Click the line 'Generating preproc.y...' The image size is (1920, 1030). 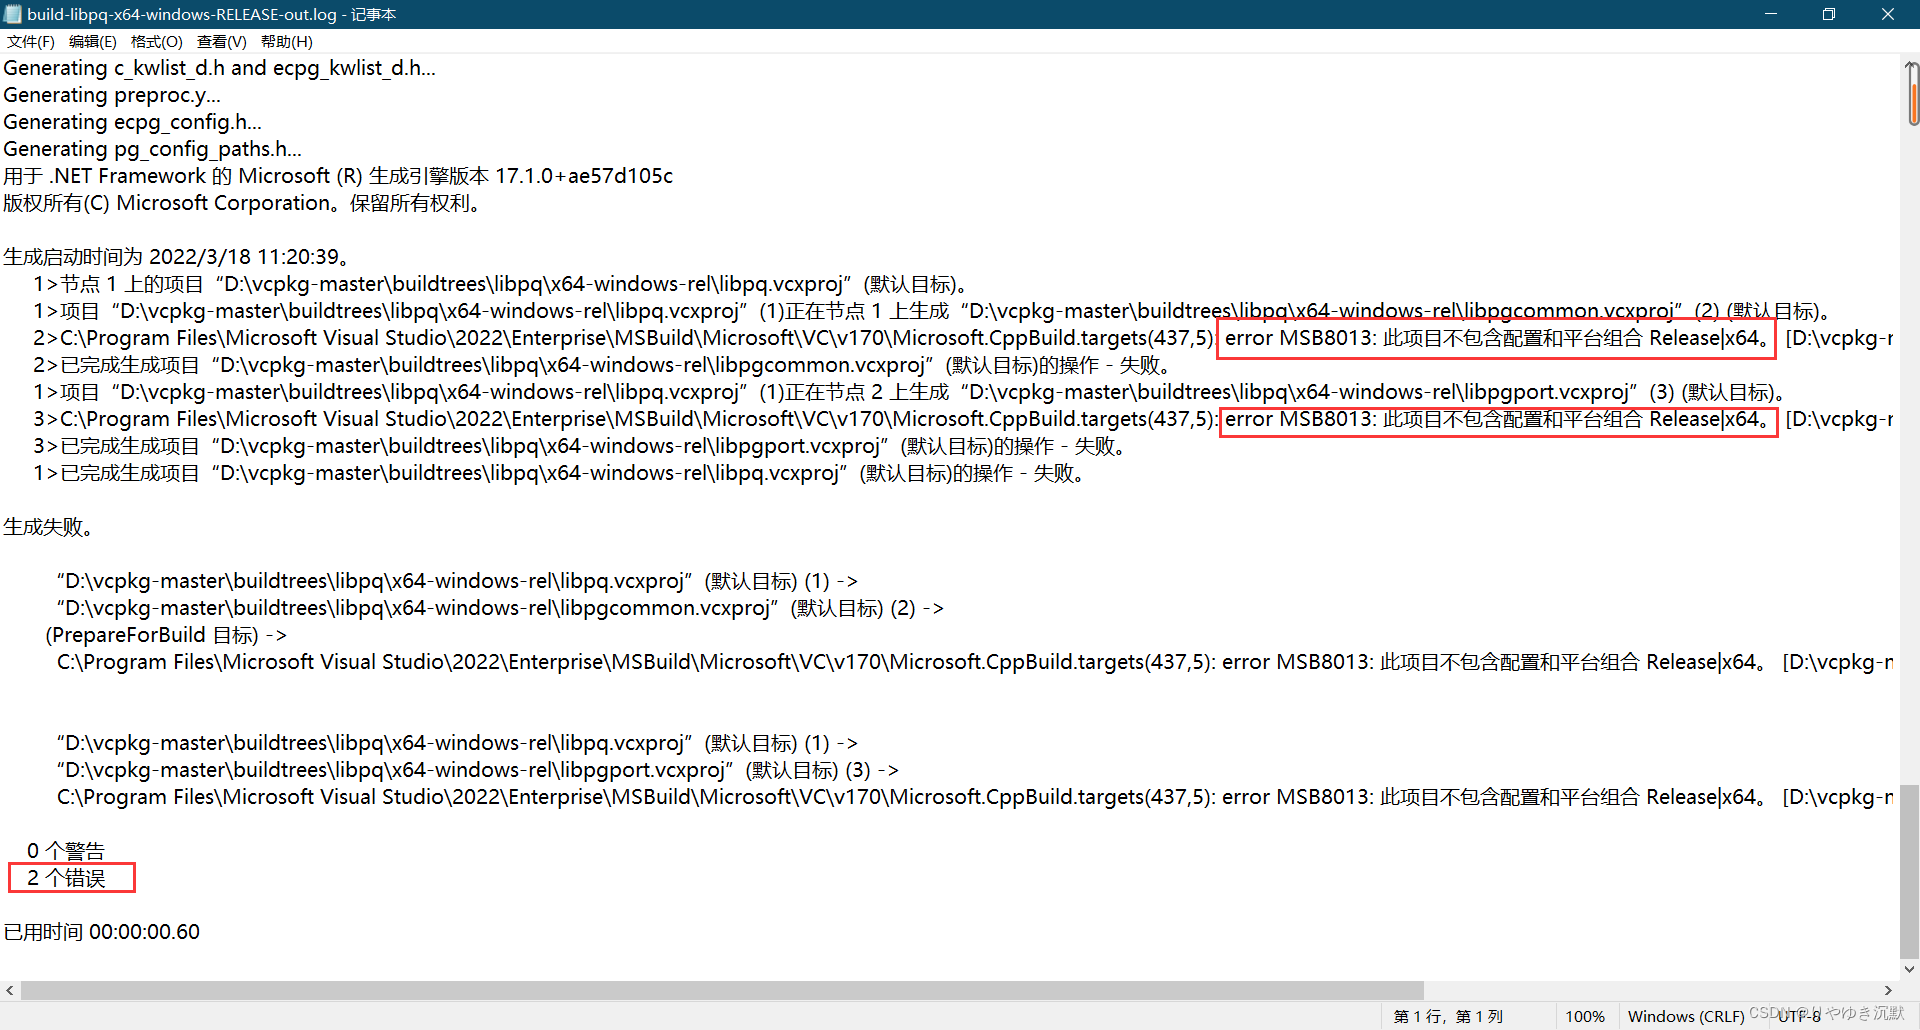click(112, 95)
